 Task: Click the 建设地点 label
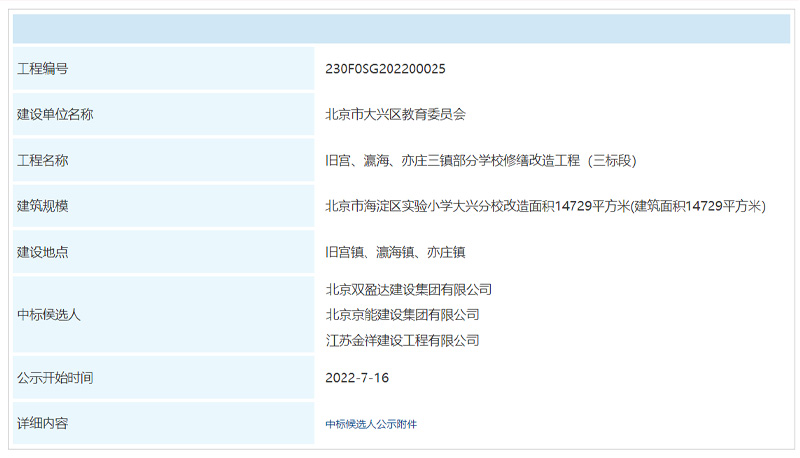coord(43,252)
